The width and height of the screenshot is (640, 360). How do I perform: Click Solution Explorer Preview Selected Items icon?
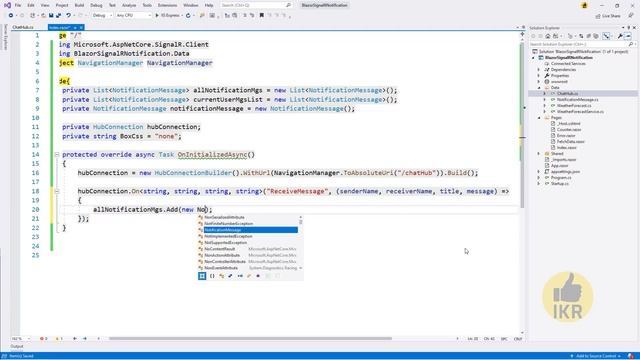[628, 36]
